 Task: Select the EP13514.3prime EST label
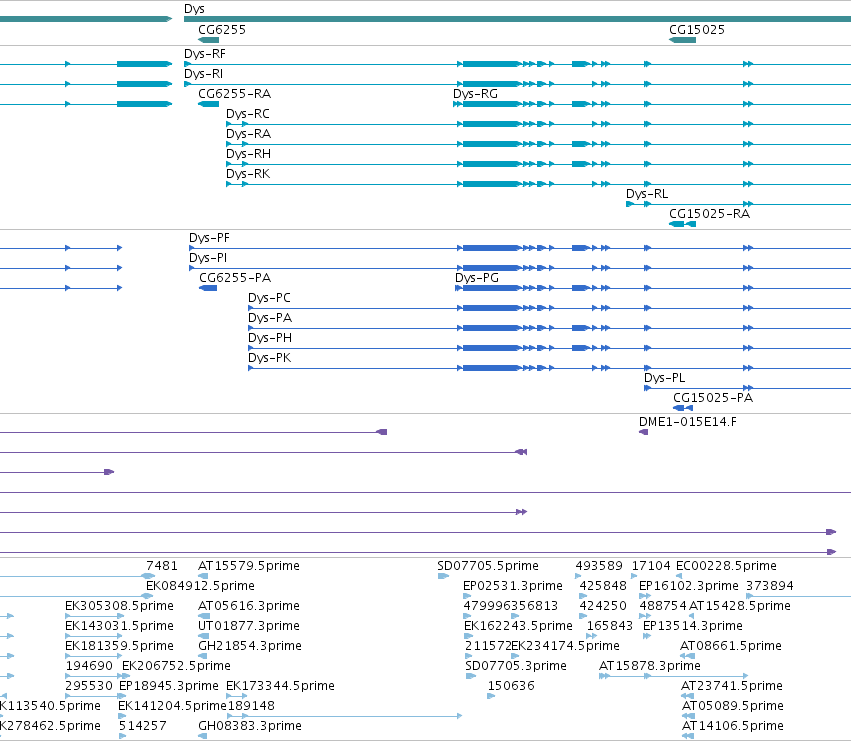tap(693, 626)
